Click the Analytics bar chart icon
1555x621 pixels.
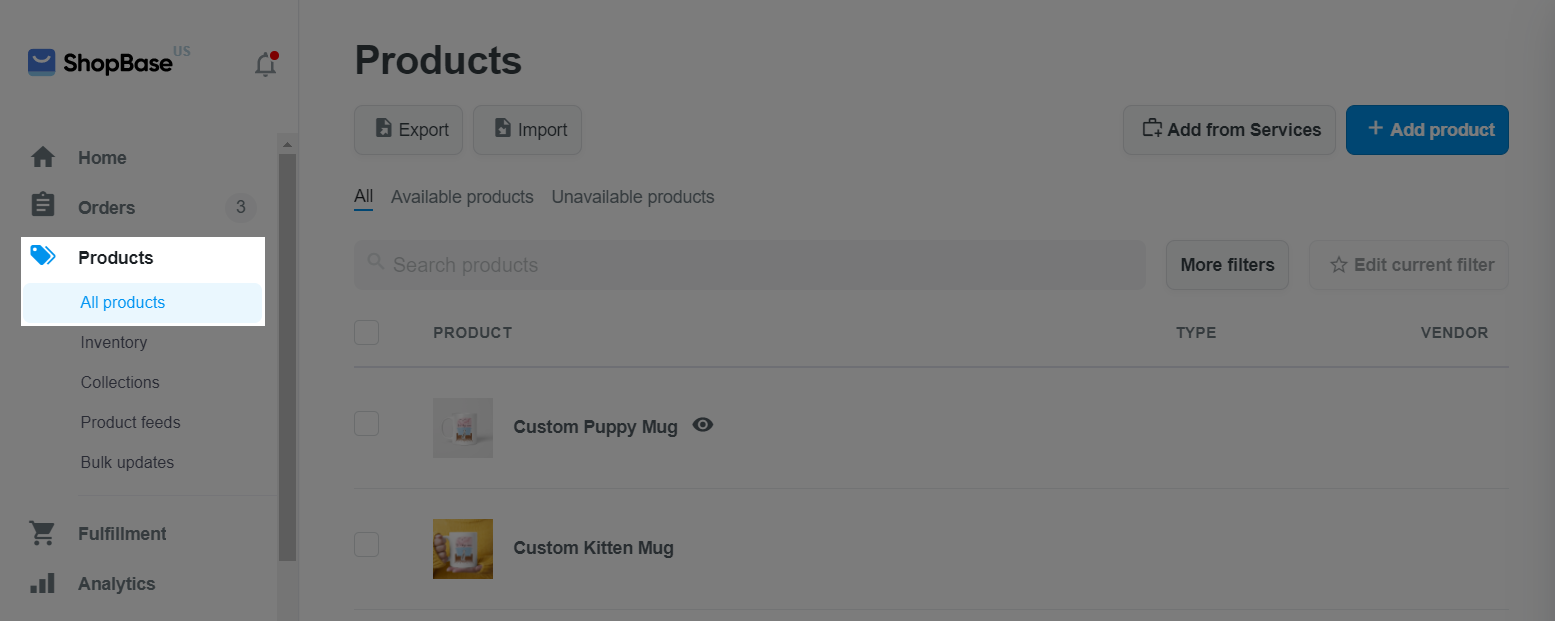coord(43,583)
